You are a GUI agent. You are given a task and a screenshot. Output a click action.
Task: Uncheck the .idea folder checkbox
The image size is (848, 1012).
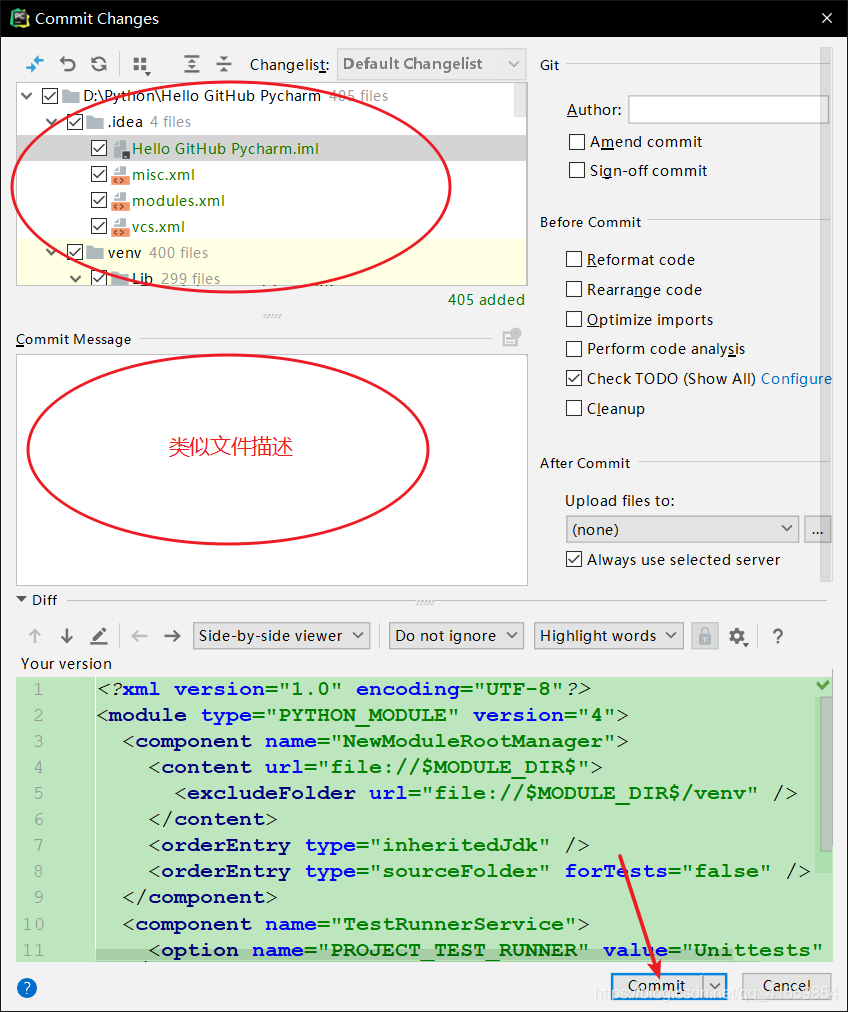[74, 122]
